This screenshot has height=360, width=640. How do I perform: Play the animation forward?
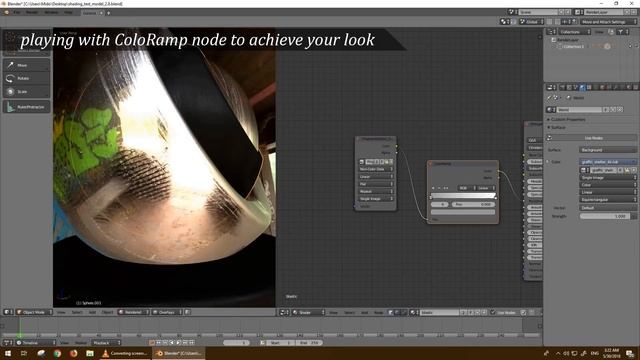pyautogui.click(x=178, y=343)
